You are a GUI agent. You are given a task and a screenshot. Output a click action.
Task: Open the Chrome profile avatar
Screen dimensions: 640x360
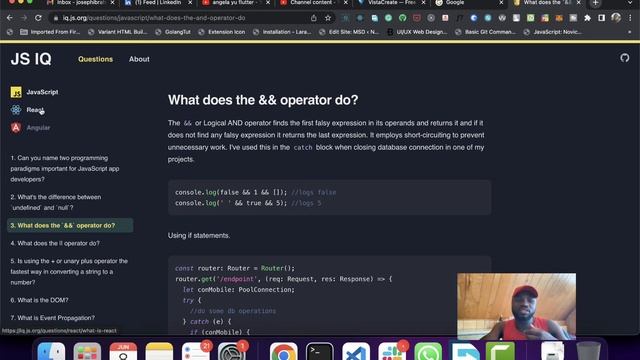[x=616, y=18]
